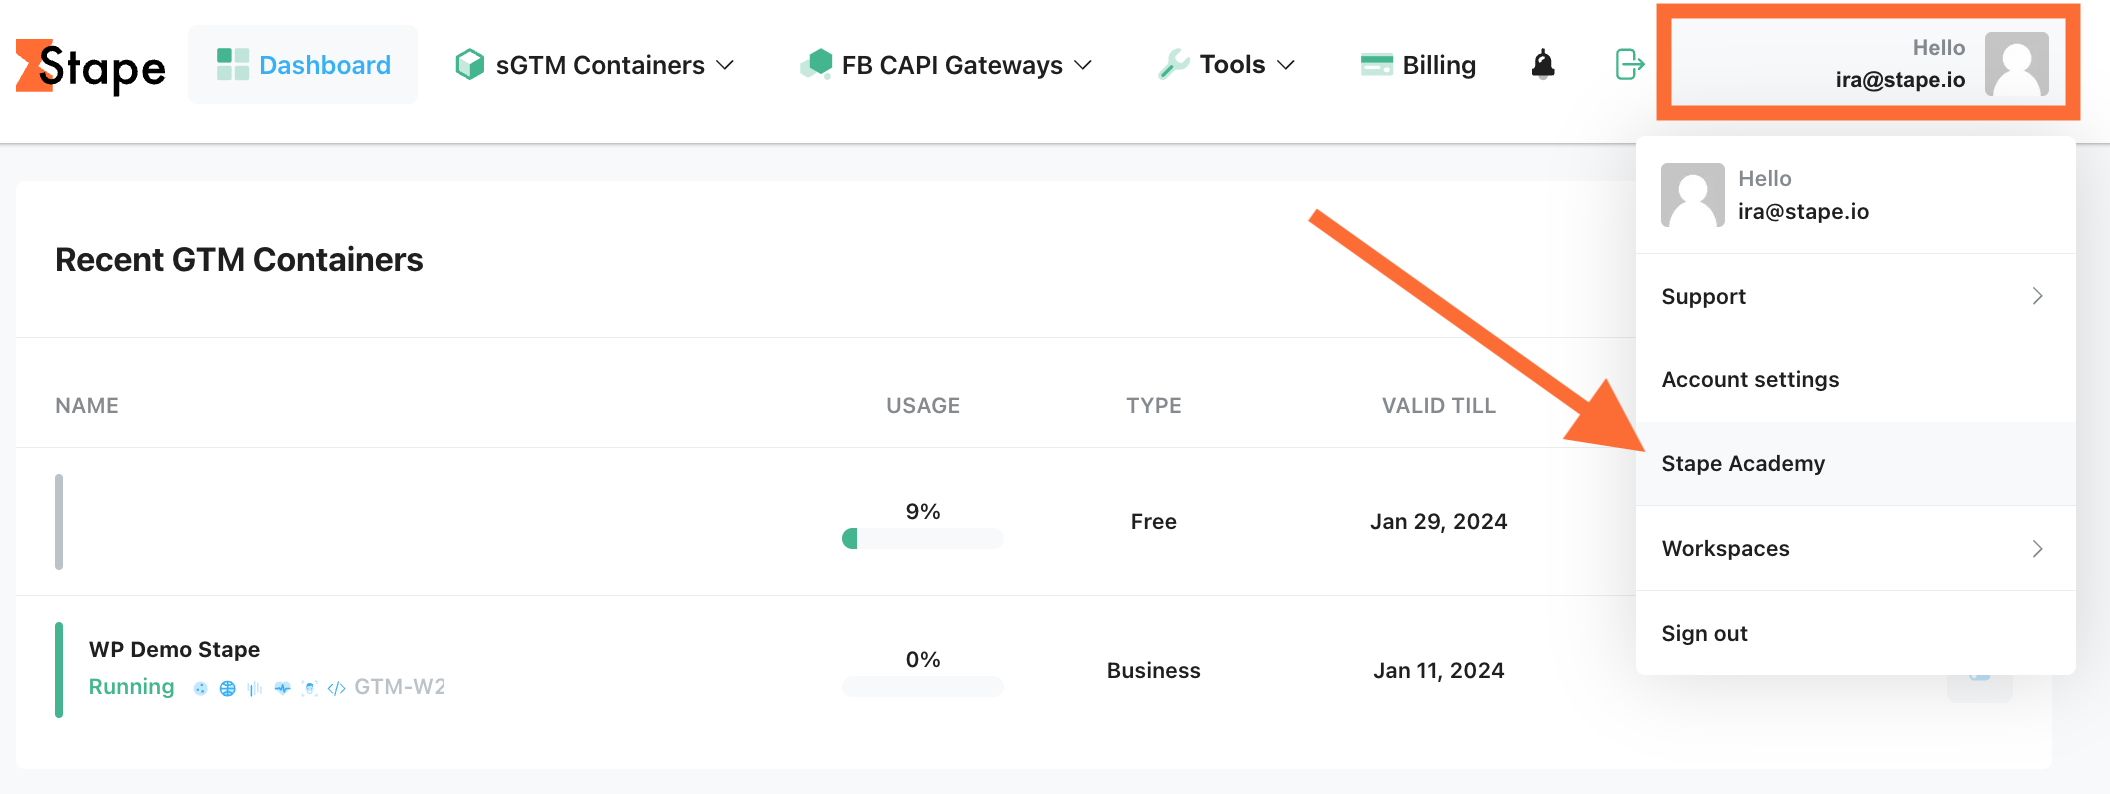
Task: Open the sGTM Containers menu label
Action: point(600,65)
